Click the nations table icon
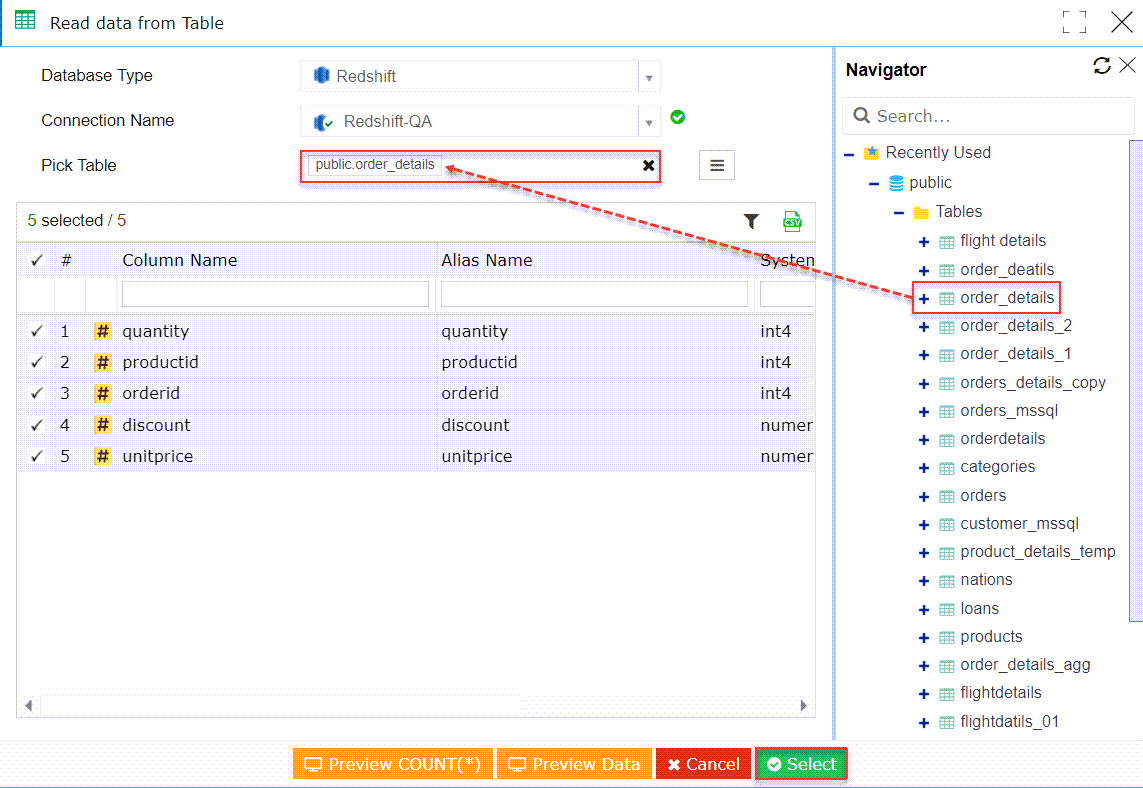 point(946,581)
